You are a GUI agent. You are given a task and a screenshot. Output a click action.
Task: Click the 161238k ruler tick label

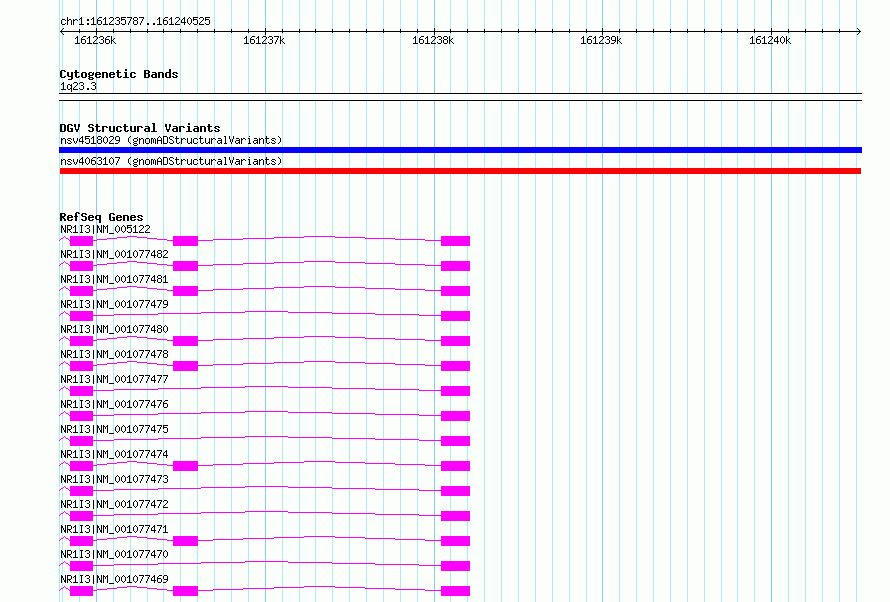(433, 40)
